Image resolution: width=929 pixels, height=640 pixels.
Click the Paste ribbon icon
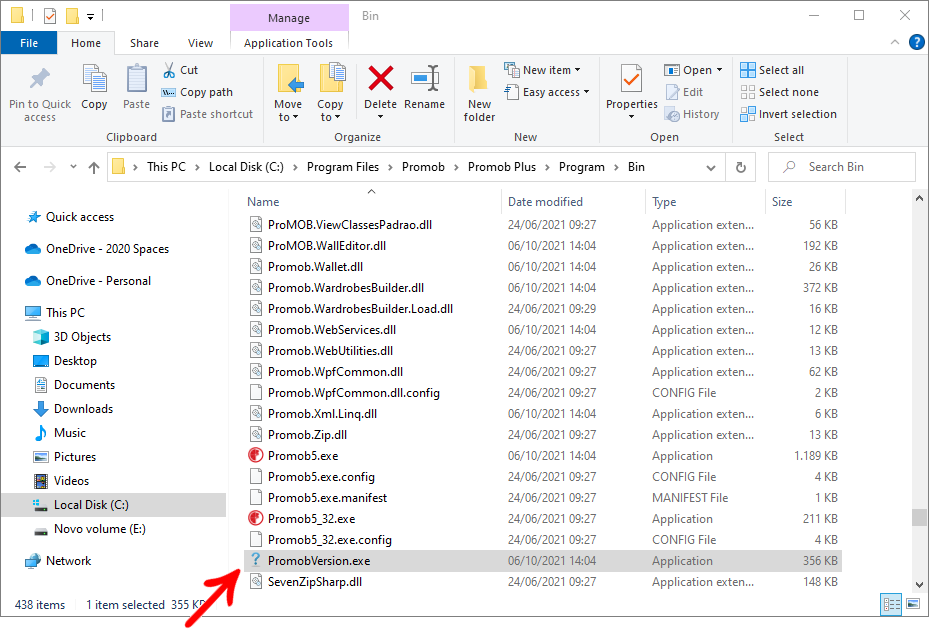click(136, 79)
